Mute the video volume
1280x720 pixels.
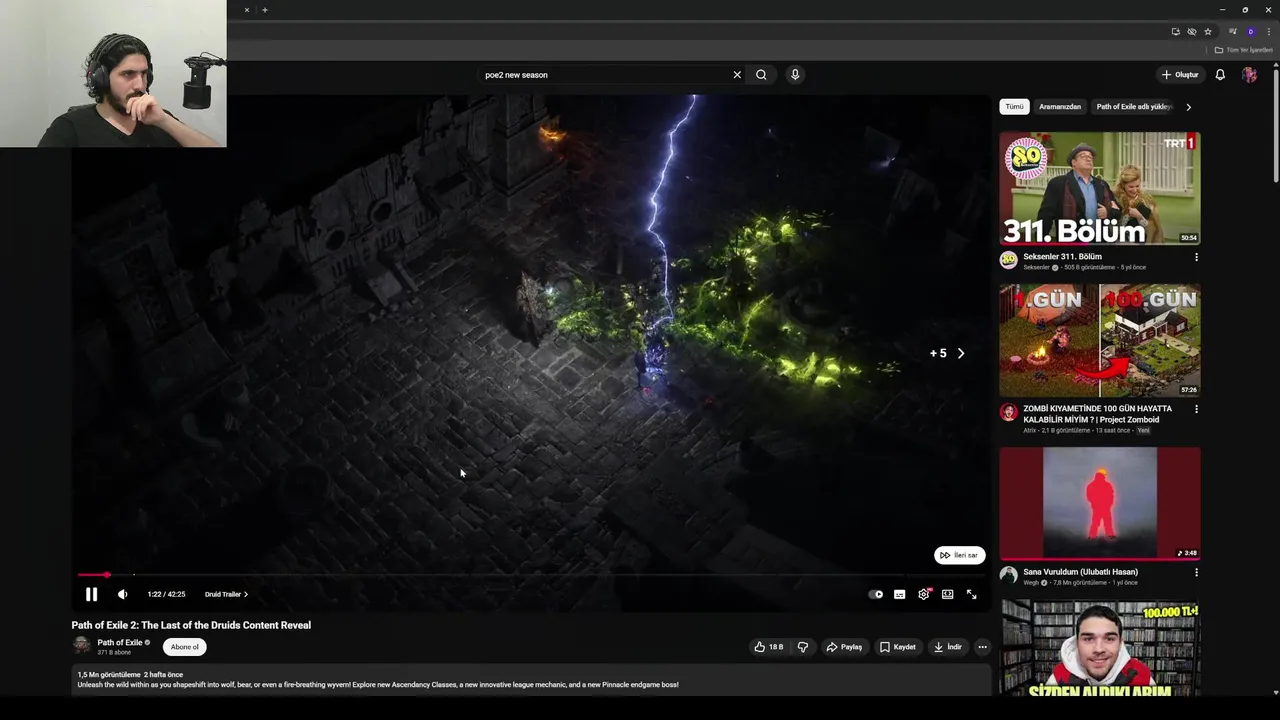click(x=122, y=594)
